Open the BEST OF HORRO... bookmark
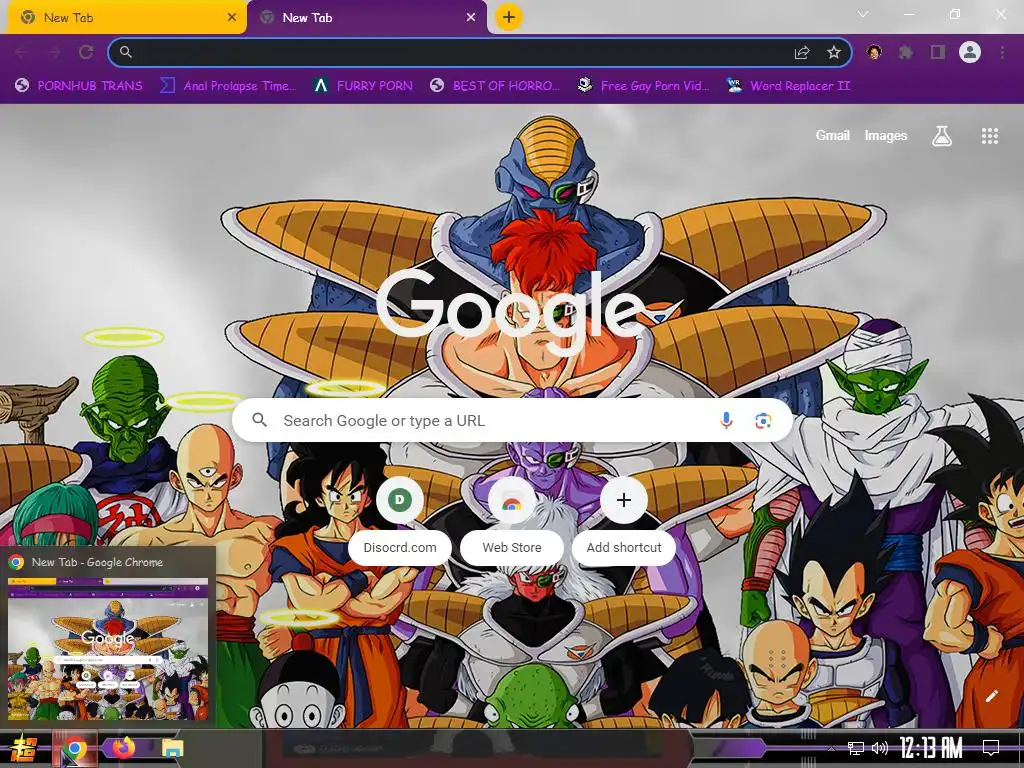Screen dimensions: 1024x768 tap(495, 86)
